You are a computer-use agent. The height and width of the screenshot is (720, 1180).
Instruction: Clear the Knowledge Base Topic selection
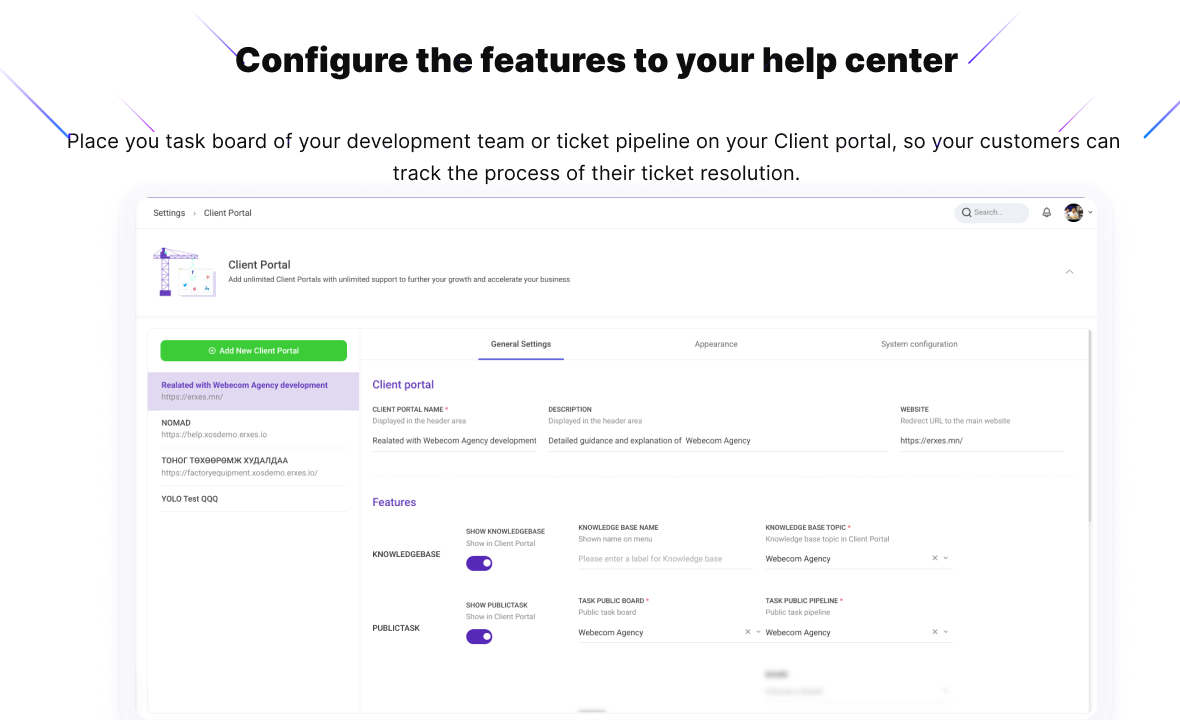pyautogui.click(x=935, y=559)
